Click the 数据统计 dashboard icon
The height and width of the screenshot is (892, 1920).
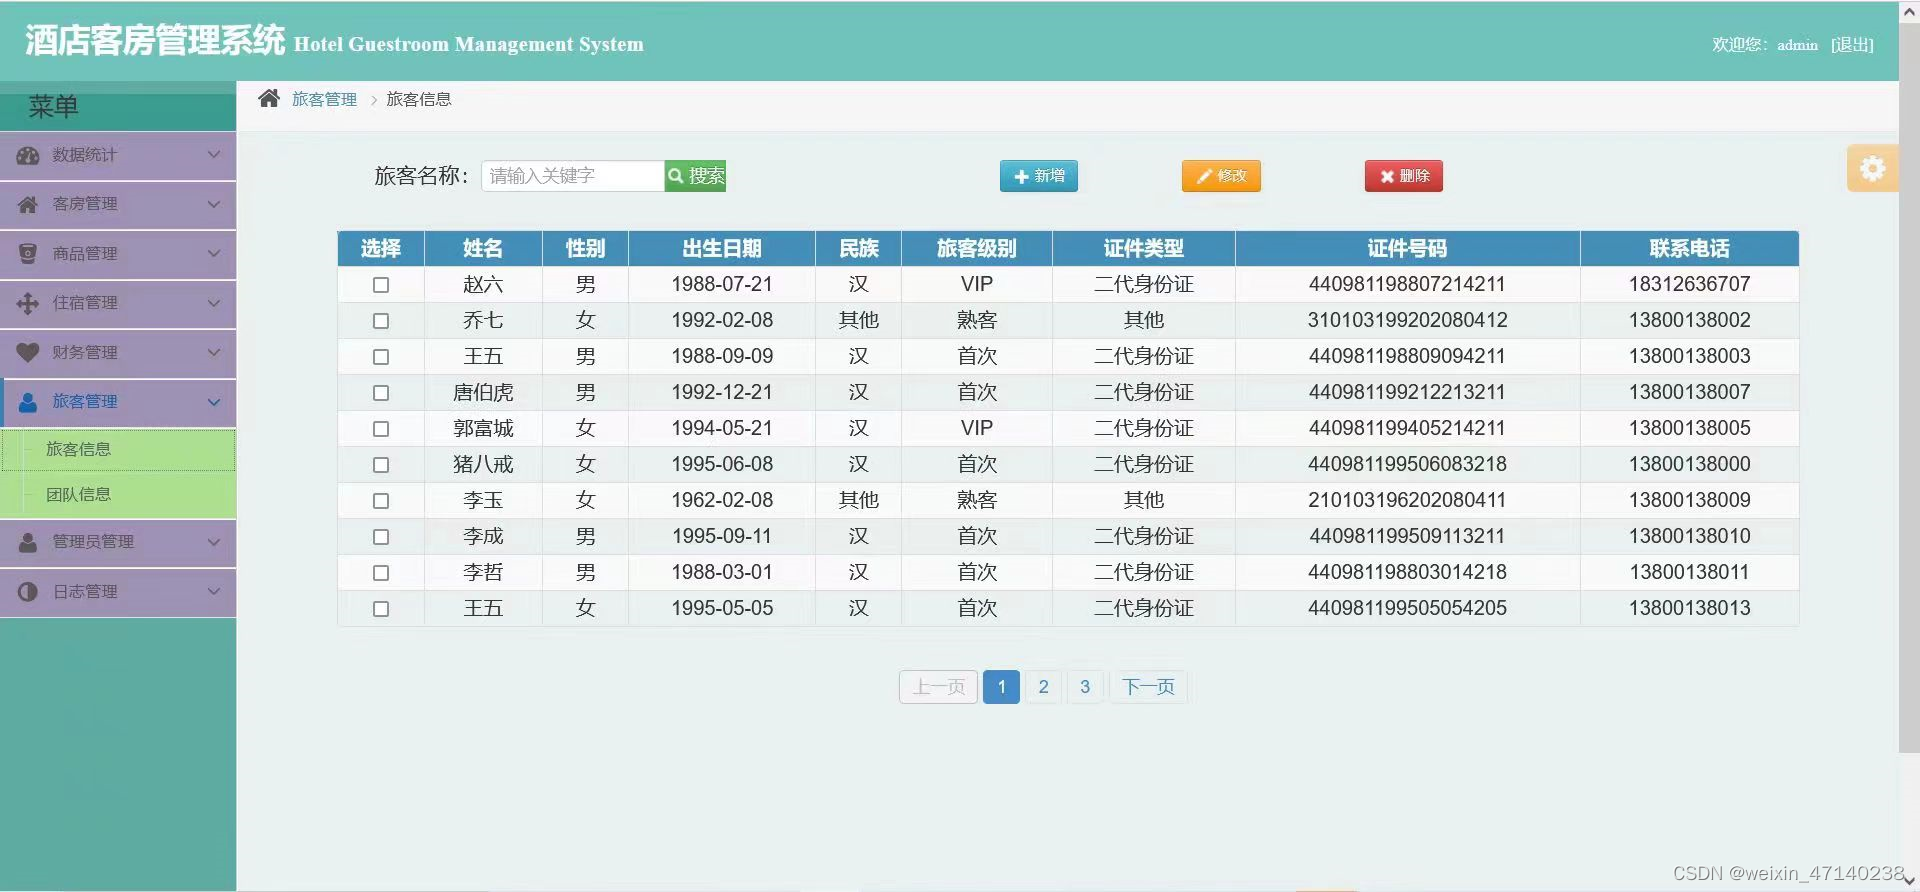point(28,155)
